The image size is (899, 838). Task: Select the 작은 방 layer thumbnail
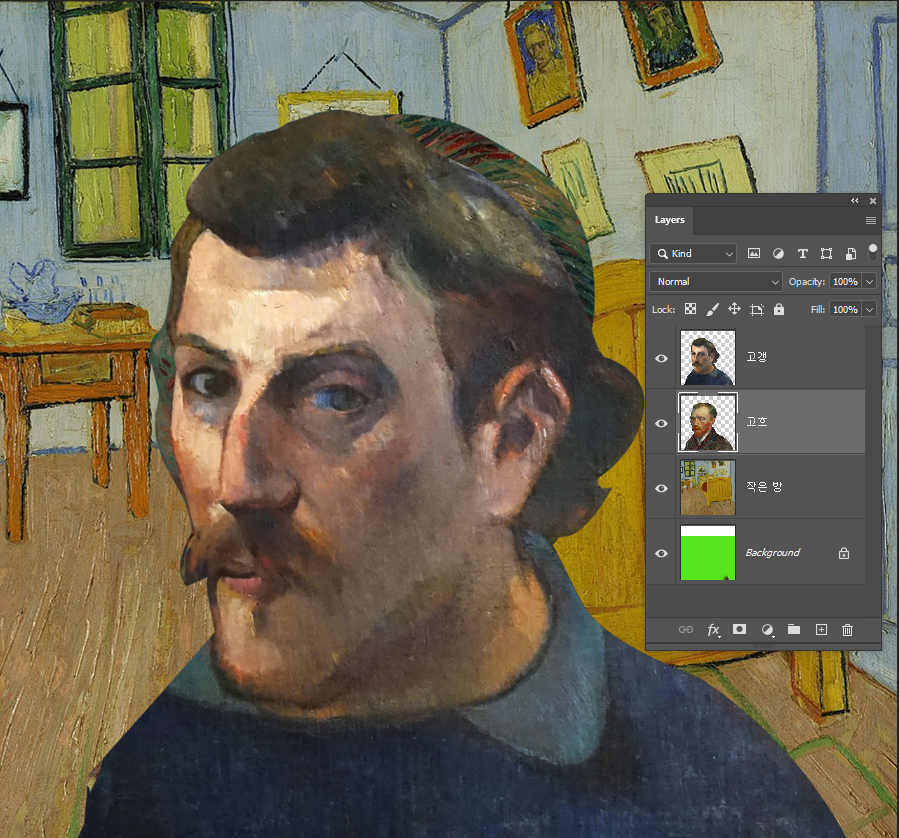pos(708,488)
